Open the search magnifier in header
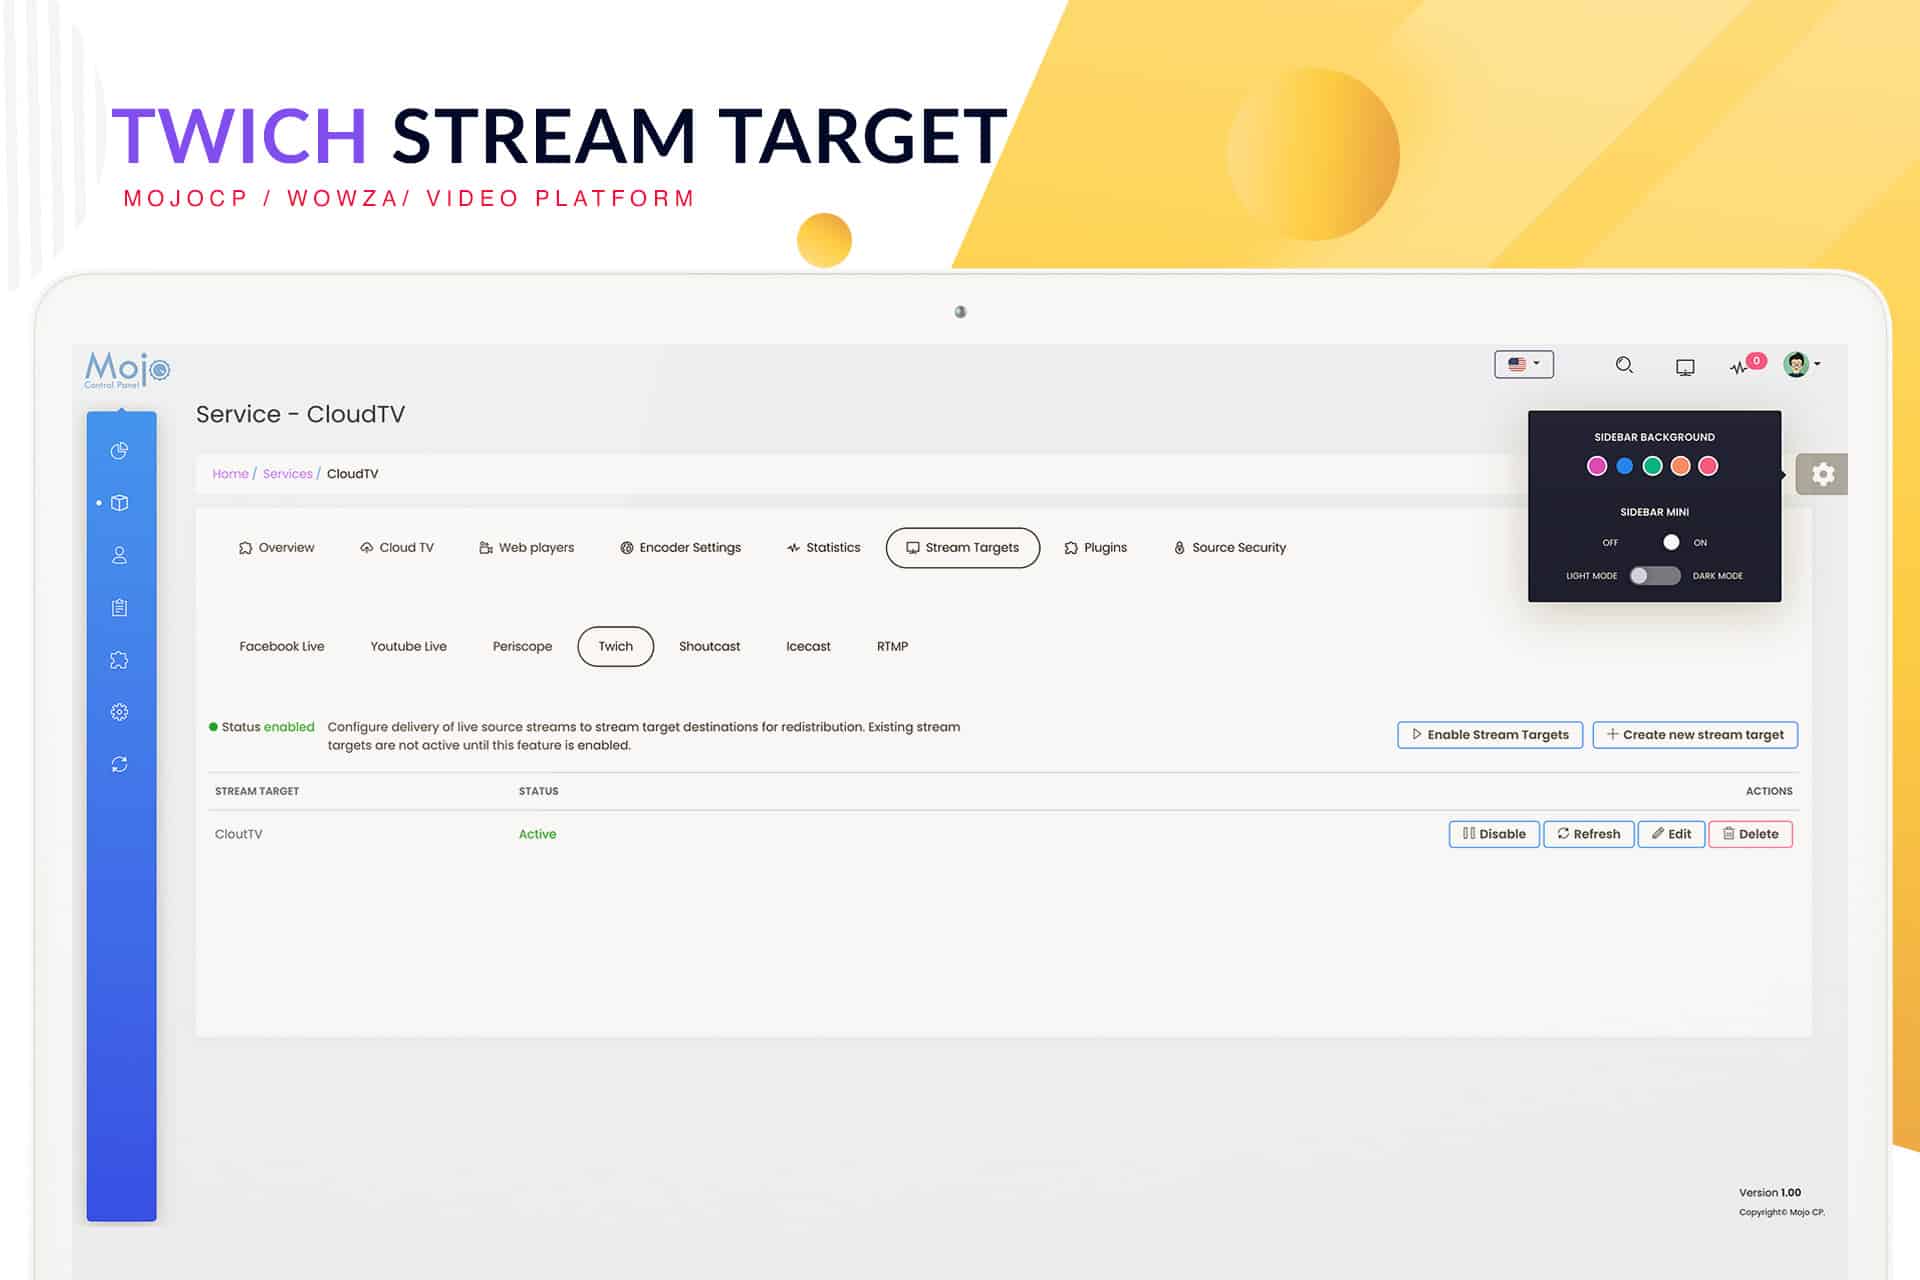The height and width of the screenshot is (1280, 1920). 1624,365
